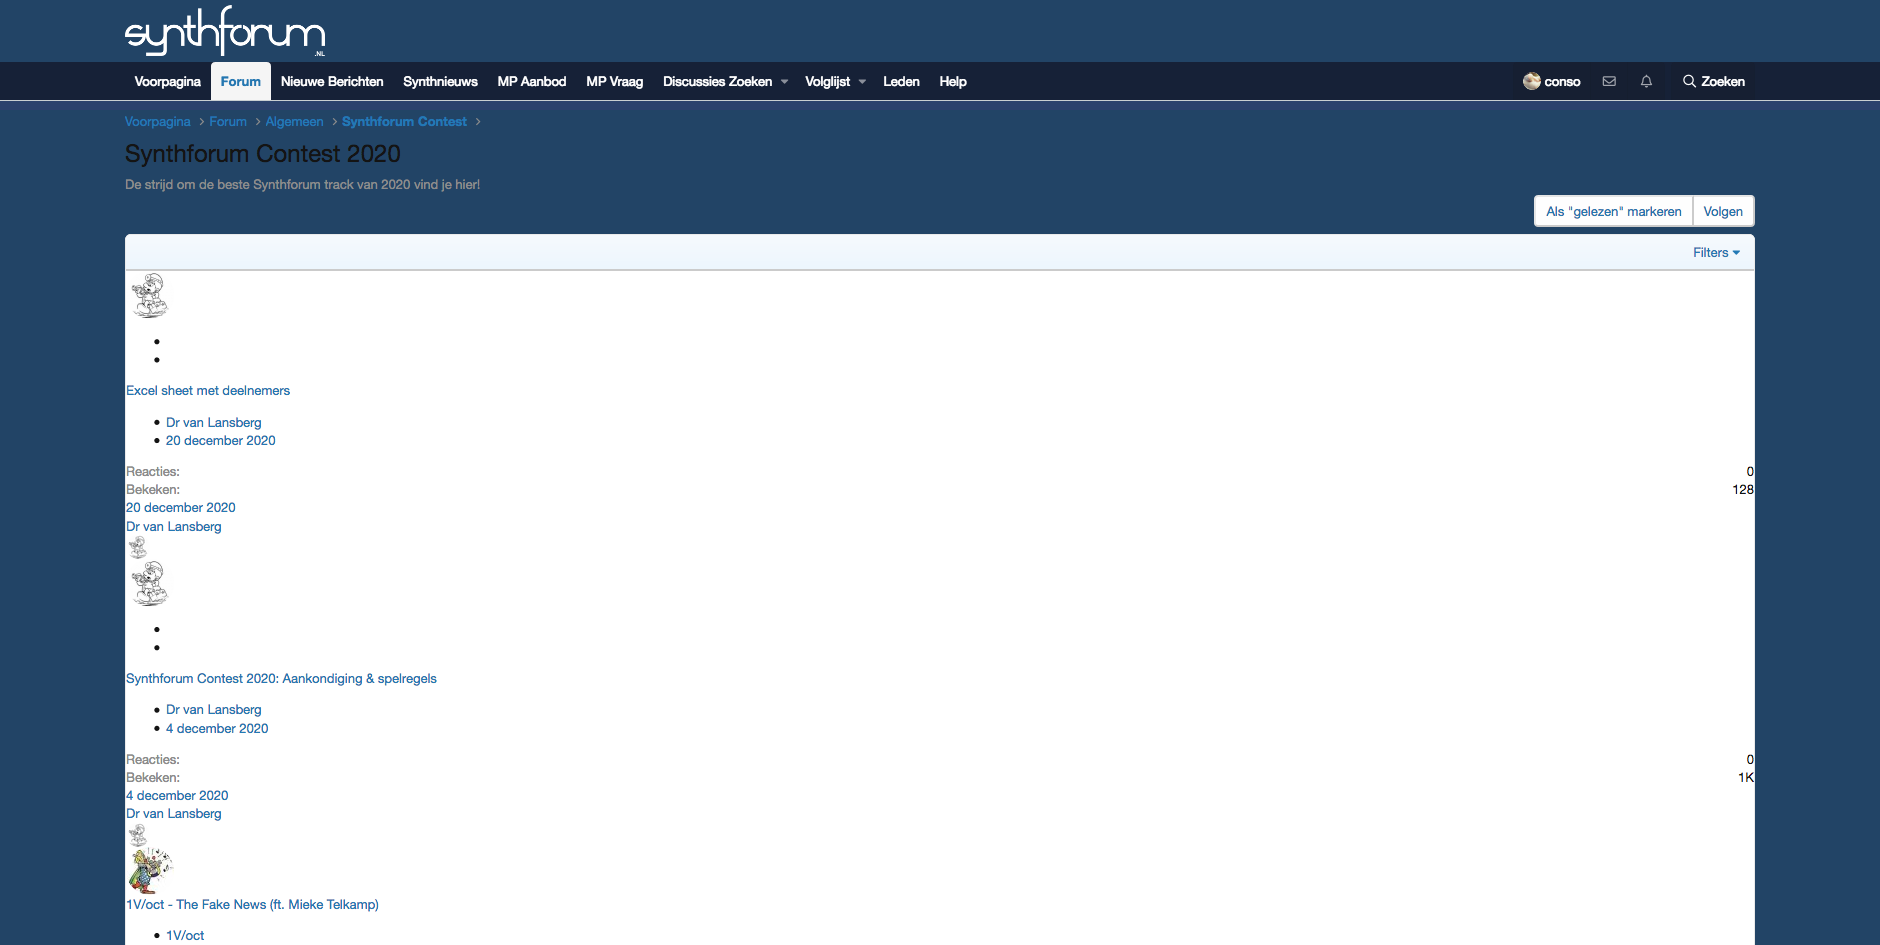Open thread Excel sheet met deelnemers
Image resolution: width=1880 pixels, height=945 pixels.
[208, 391]
